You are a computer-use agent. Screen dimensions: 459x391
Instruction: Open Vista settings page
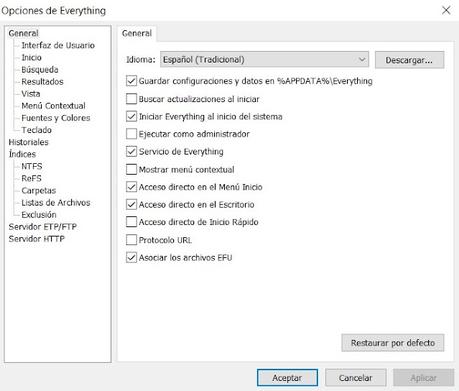pos(31,94)
